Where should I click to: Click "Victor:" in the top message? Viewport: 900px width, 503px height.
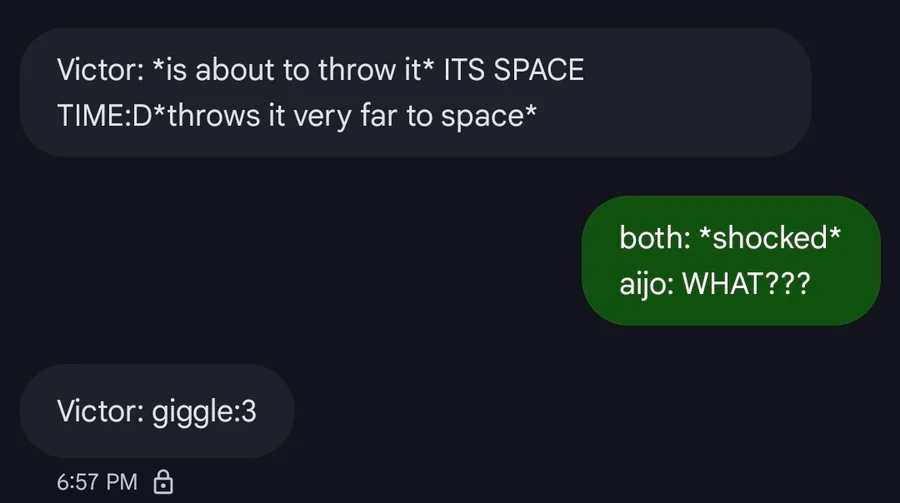pos(99,70)
